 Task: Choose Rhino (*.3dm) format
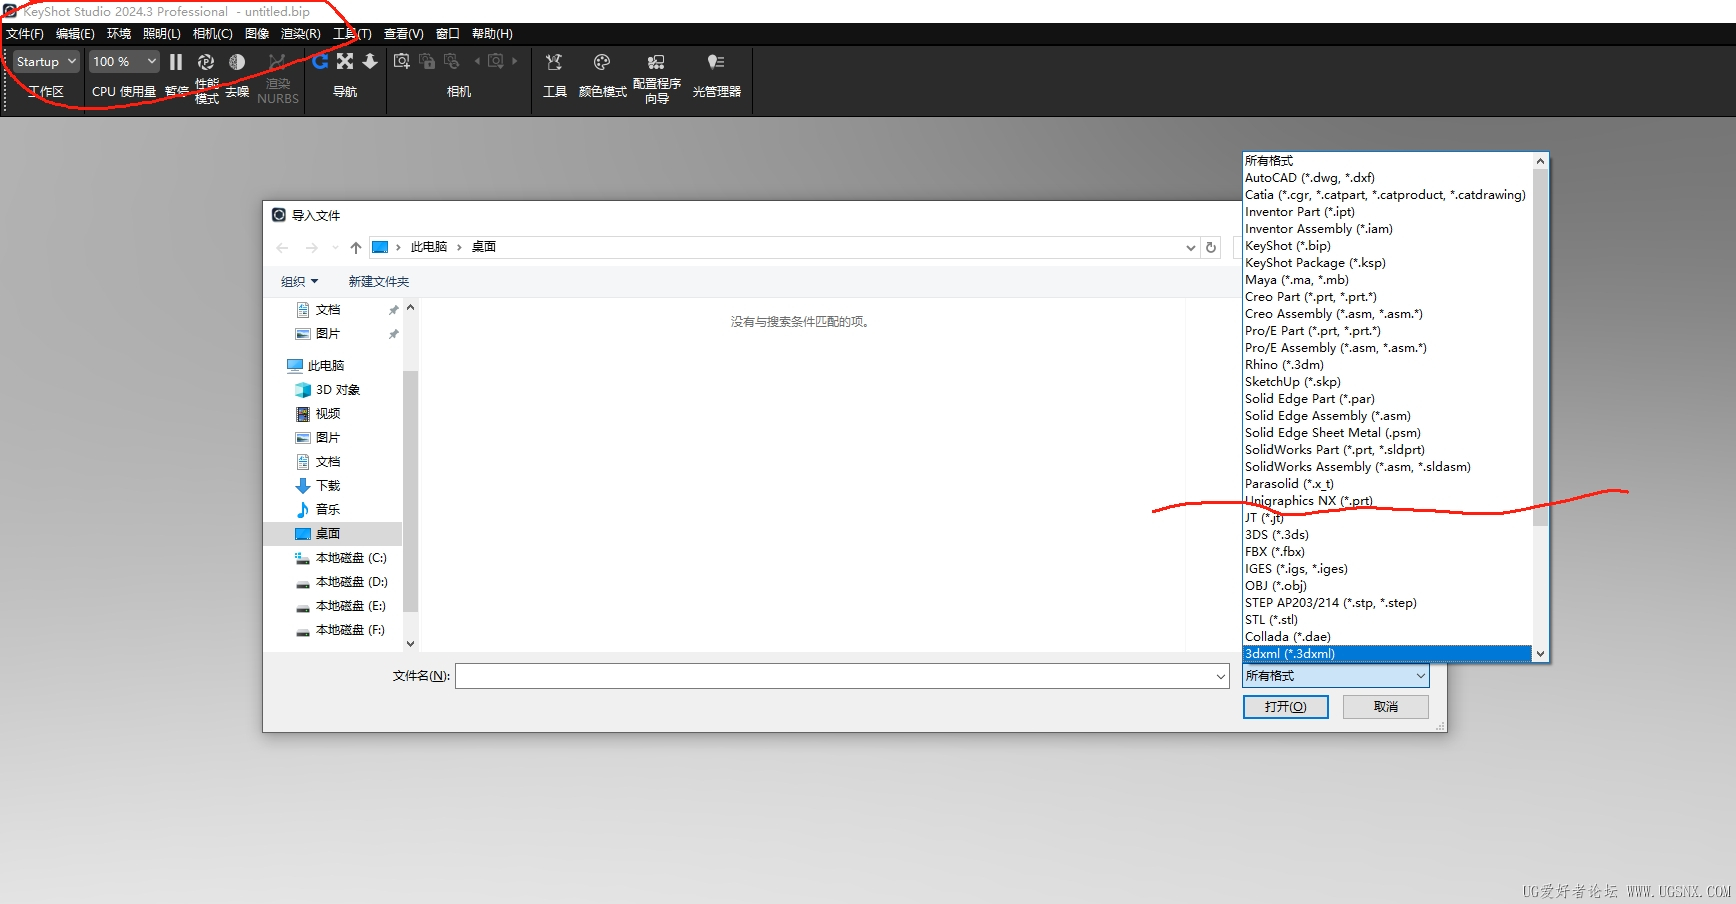pos(1388,365)
